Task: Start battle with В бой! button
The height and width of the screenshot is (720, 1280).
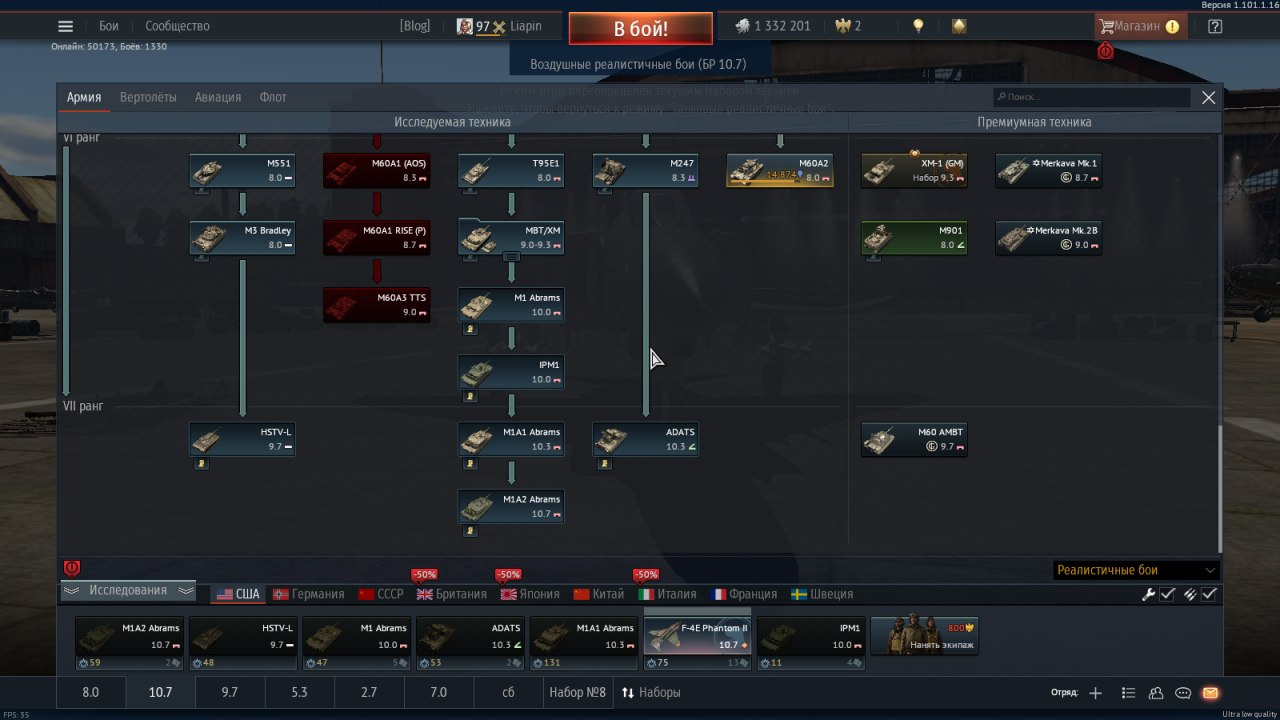Action: tap(641, 29)
